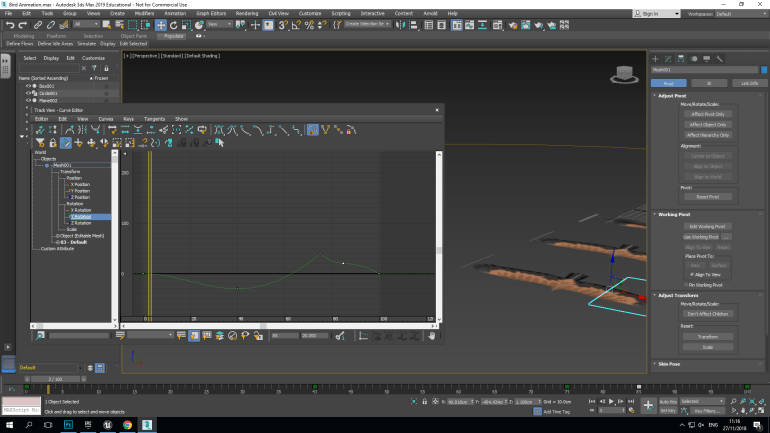The width and height of the screenshot is (770, 433).
Task: Open the Tangents menu in Curve Editor
Action: click(x=154, y=119)
